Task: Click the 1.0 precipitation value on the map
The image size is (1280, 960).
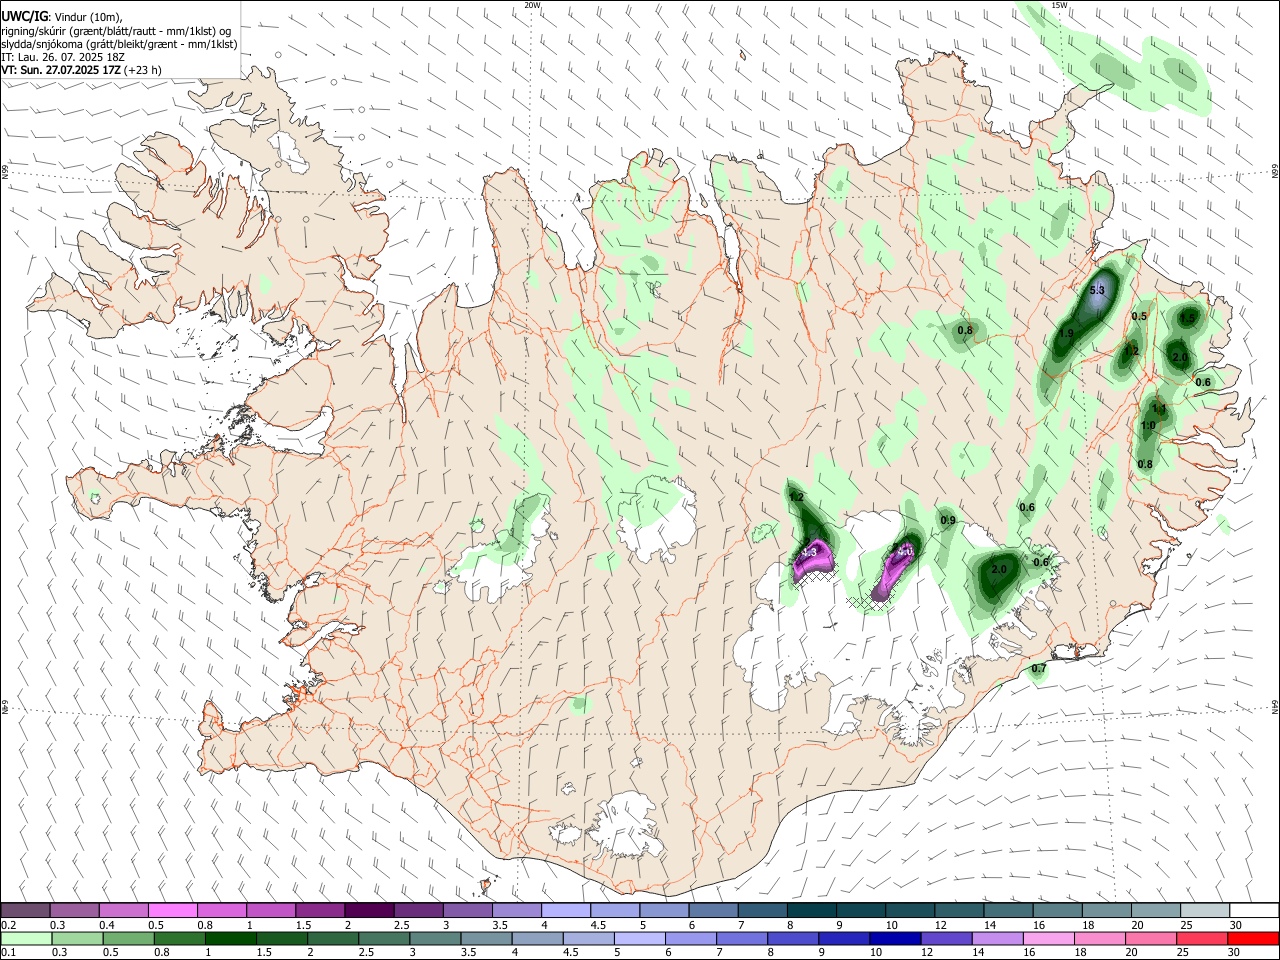Action: [1148, 426]
